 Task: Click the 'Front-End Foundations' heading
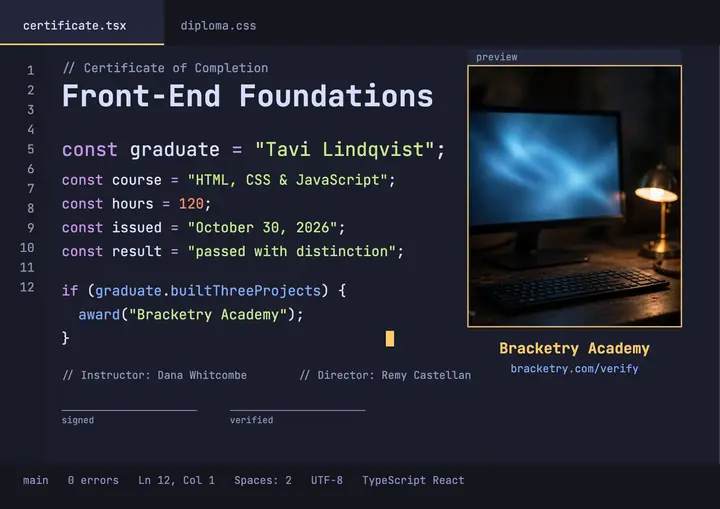click(248, 96)
